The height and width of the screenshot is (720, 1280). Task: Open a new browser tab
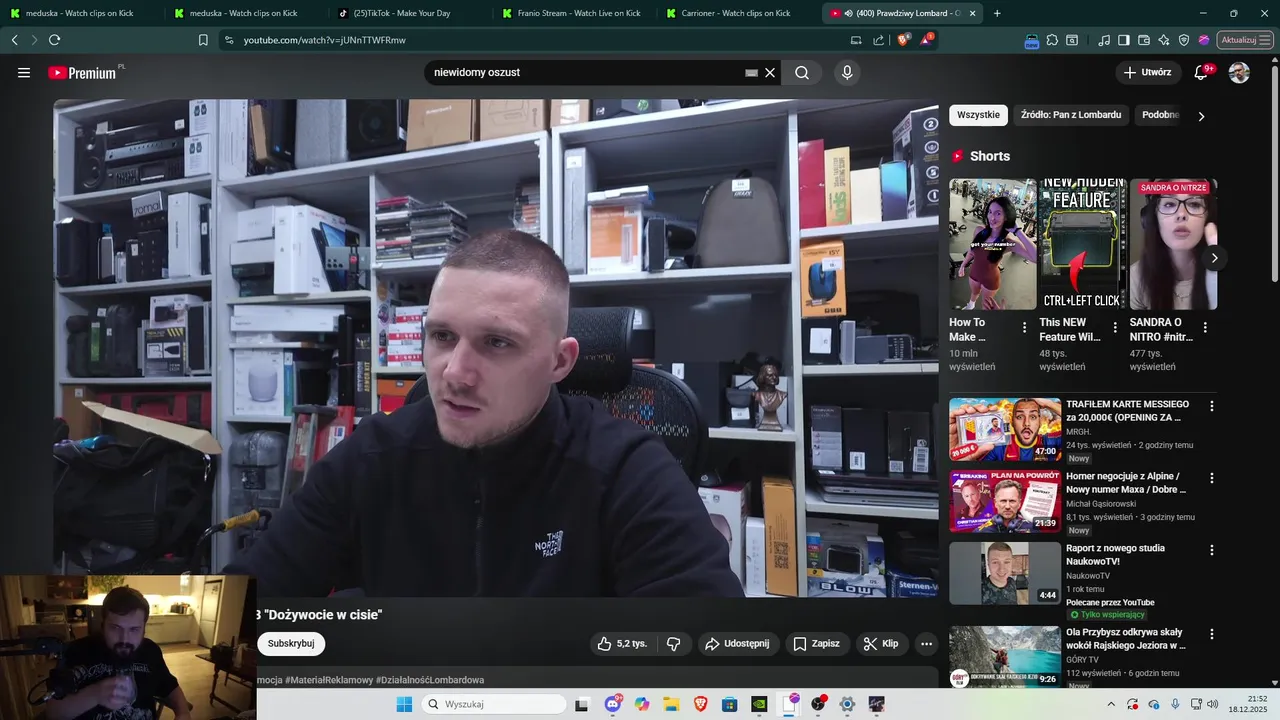(x=997, y=13)
